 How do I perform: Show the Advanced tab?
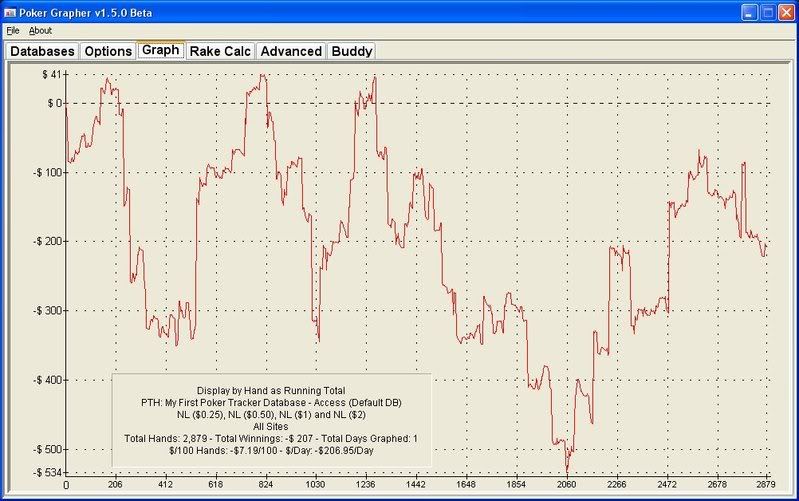tap(291, 50)
